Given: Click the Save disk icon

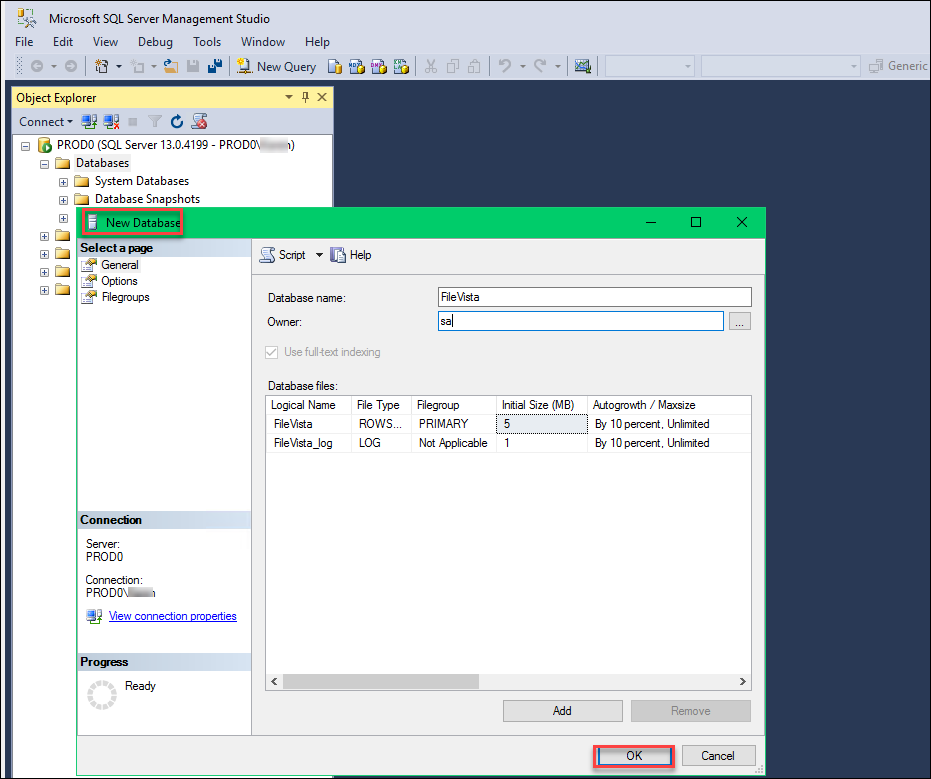Looking at the screenshot, I should (x=193, y=66).
